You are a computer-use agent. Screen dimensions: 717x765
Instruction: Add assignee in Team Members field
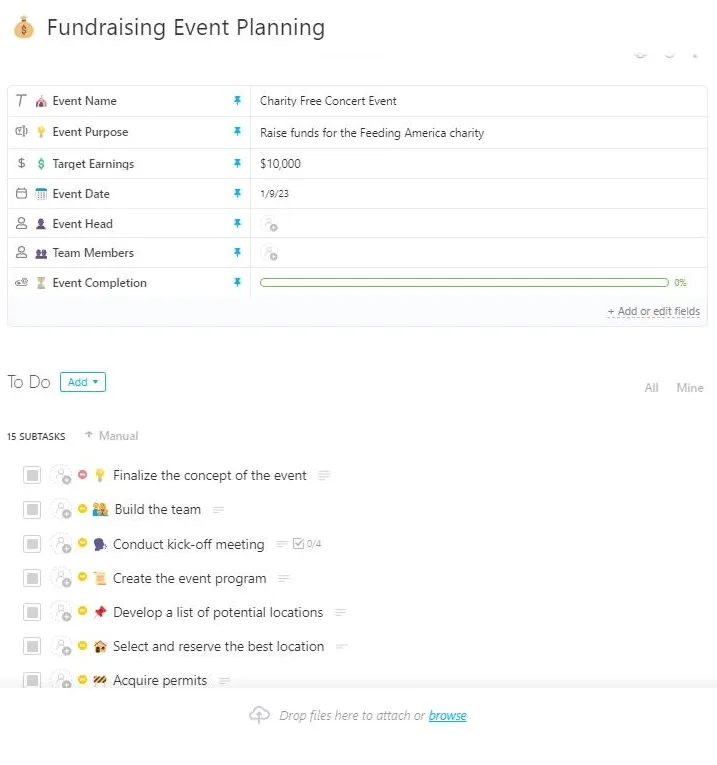(269, 253)
